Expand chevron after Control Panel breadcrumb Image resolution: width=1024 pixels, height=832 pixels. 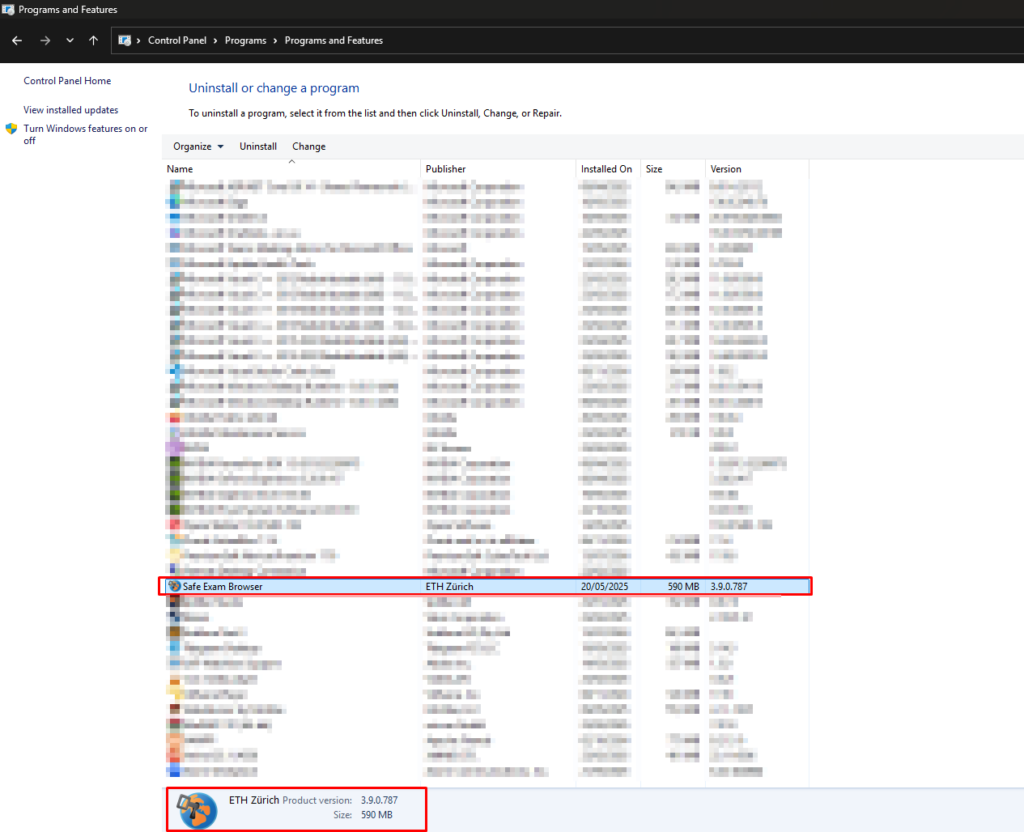coord(216,40)
